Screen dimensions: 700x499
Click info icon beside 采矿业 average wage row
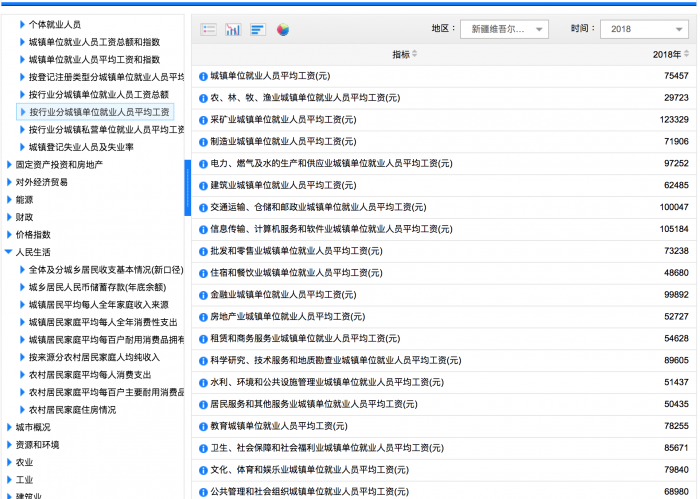pos(203,120)
